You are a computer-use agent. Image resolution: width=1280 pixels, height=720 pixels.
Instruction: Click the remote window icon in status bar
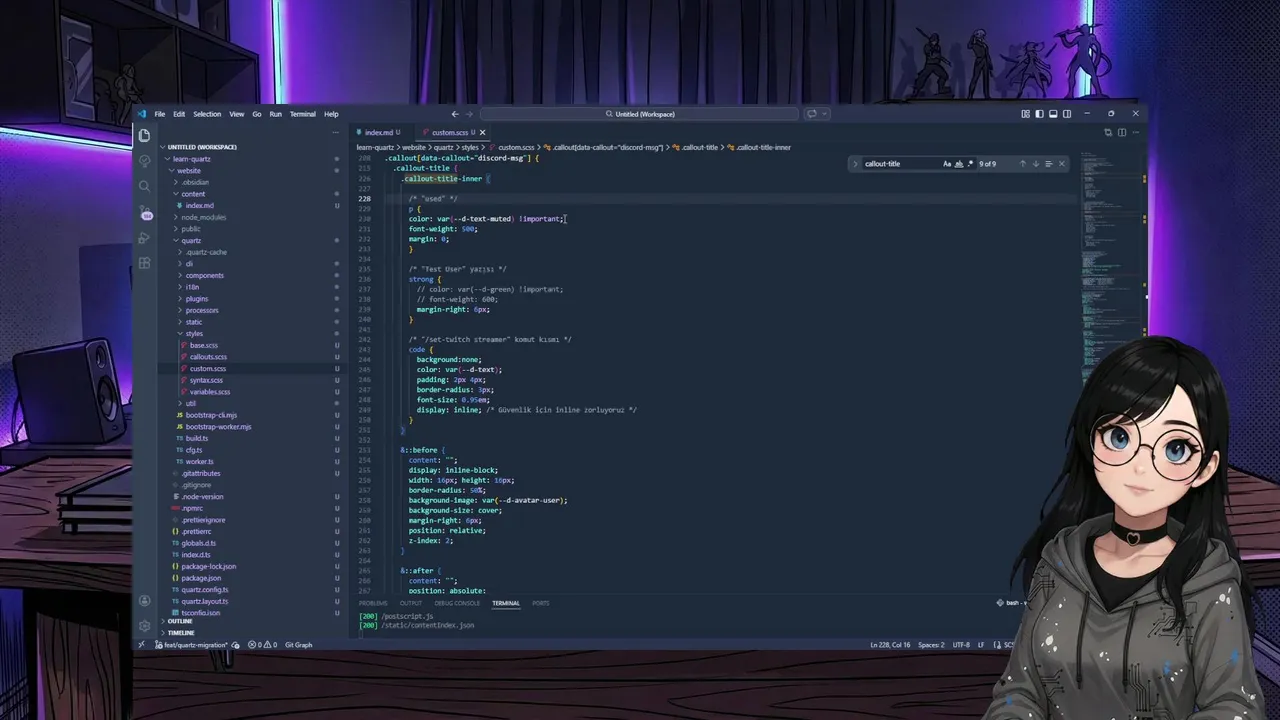click(141, 645)
